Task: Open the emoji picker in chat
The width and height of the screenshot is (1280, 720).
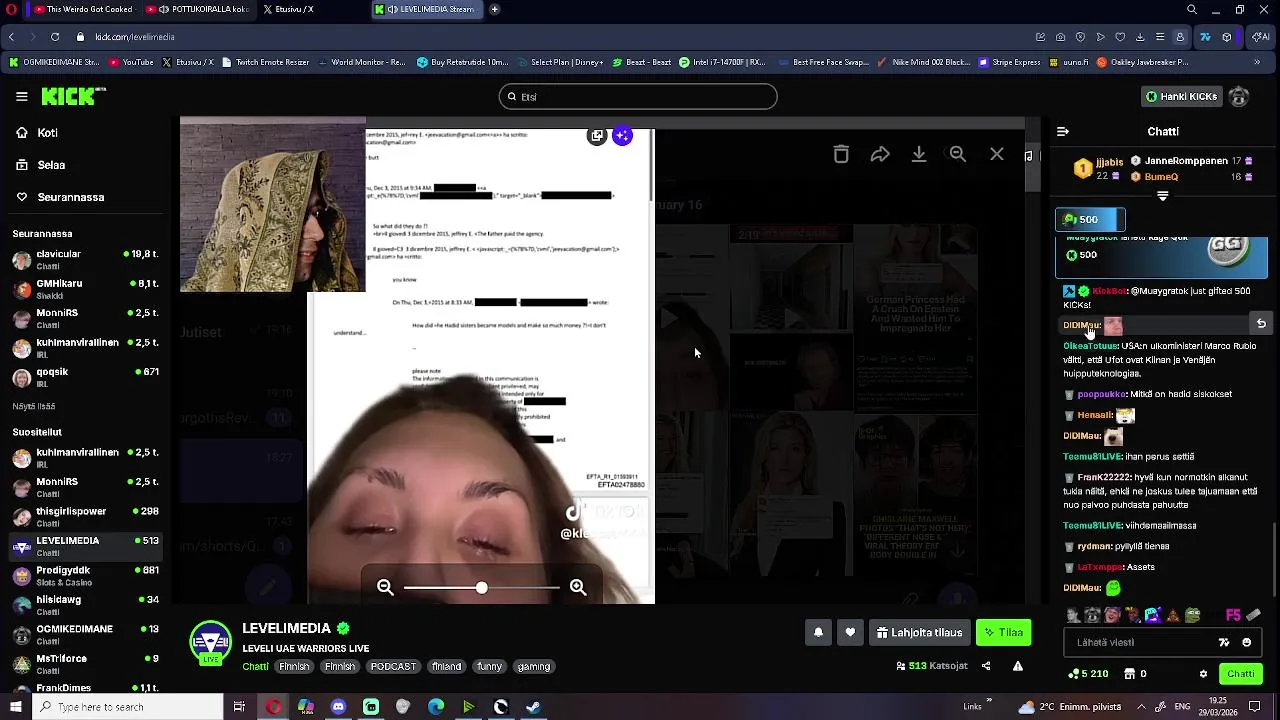Action: (x=1246, y=643)
